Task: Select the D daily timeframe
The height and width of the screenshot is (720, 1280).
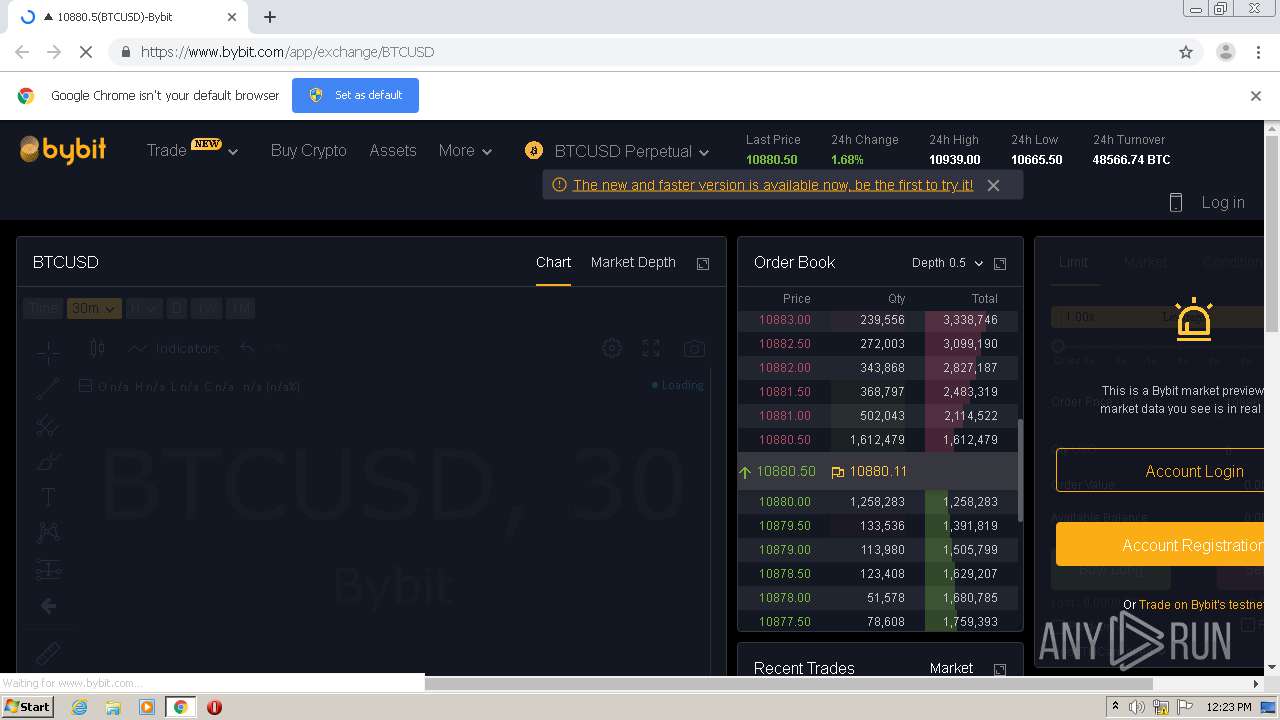Action: coord(177,309)
